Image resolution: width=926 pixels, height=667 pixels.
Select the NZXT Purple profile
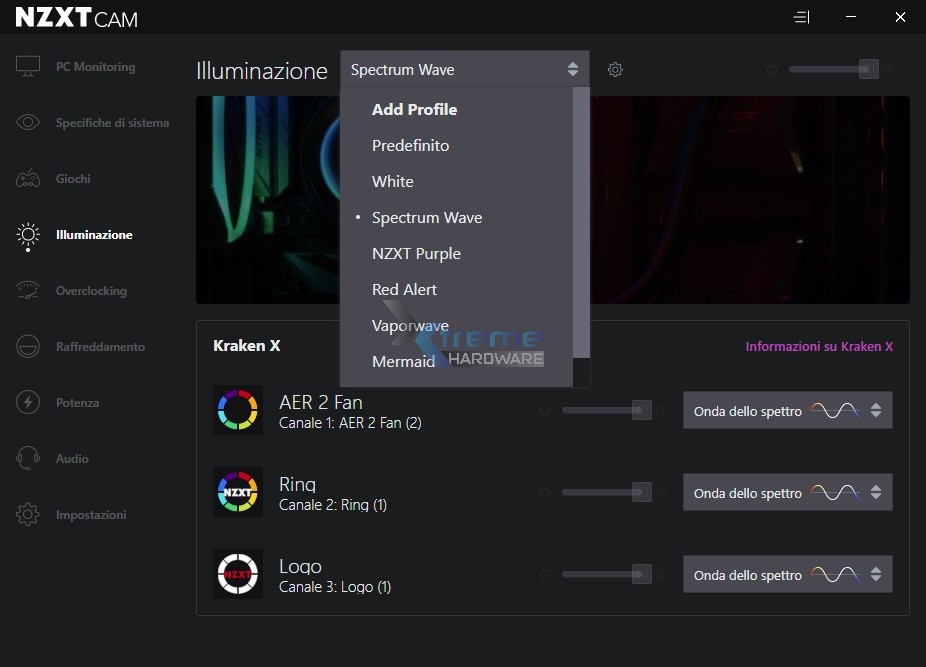point(416,254)
